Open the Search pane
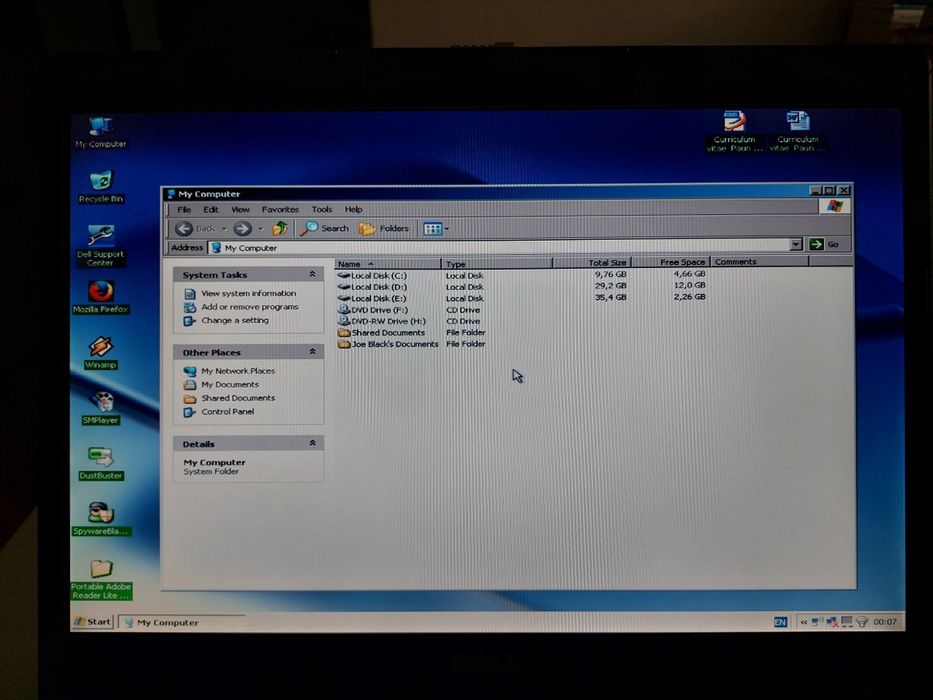 coord(324,229)
